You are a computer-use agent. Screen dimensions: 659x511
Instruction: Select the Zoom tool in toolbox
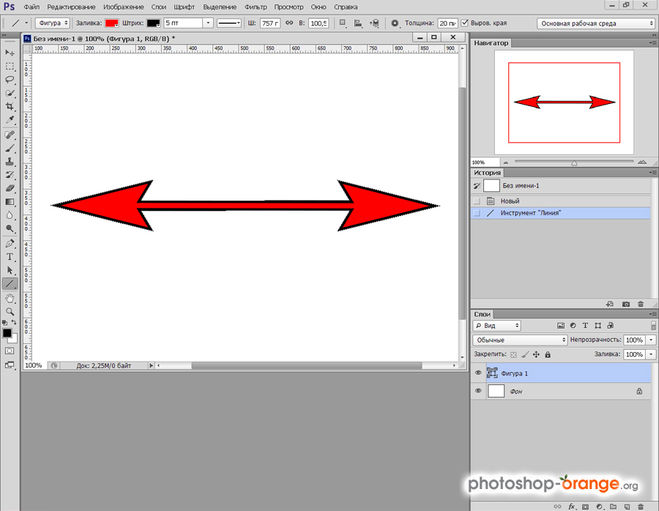10,312
